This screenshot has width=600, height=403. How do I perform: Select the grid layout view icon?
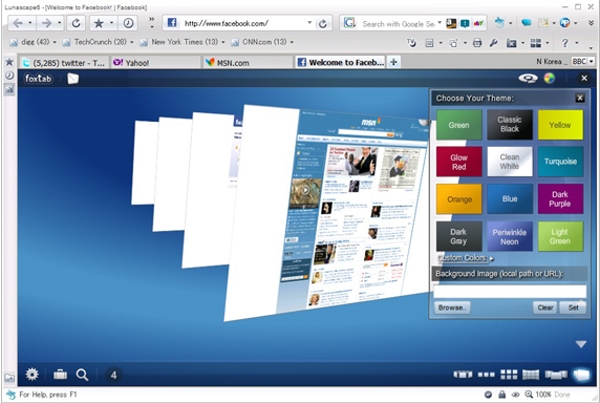click(x=507, y=375)
